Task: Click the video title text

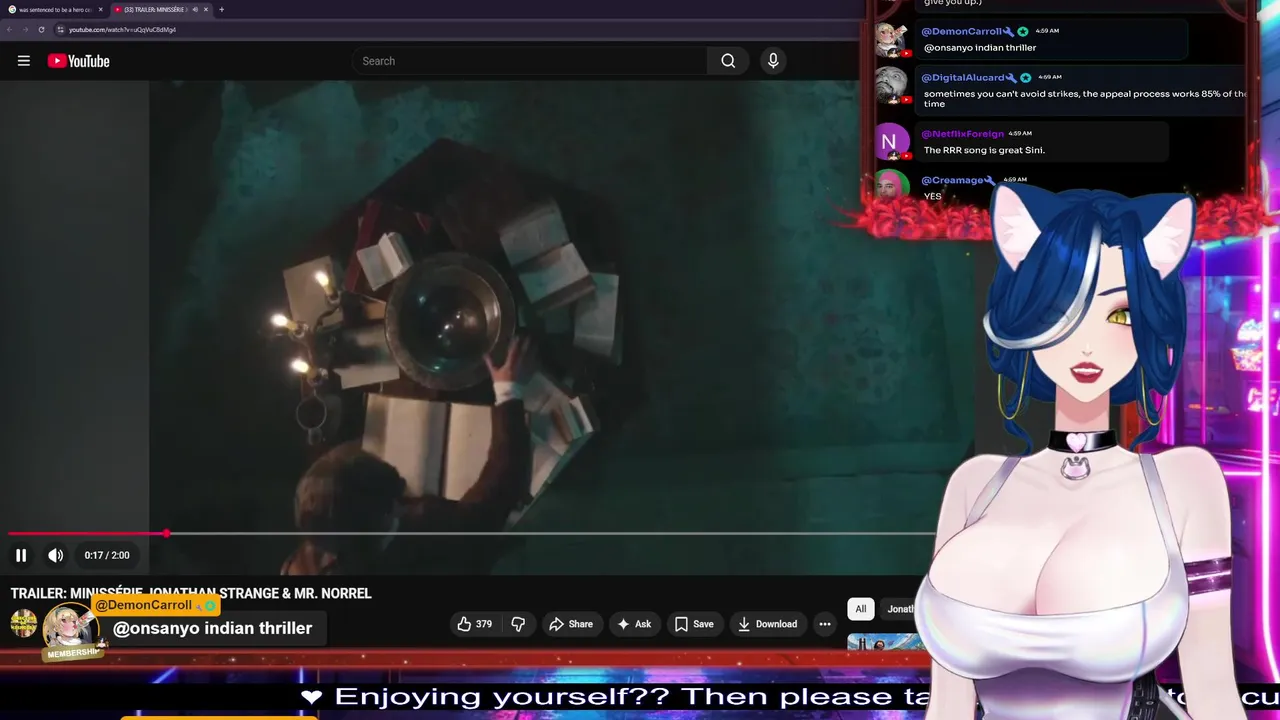Action: pyautogui.click(x=191, y=593)
